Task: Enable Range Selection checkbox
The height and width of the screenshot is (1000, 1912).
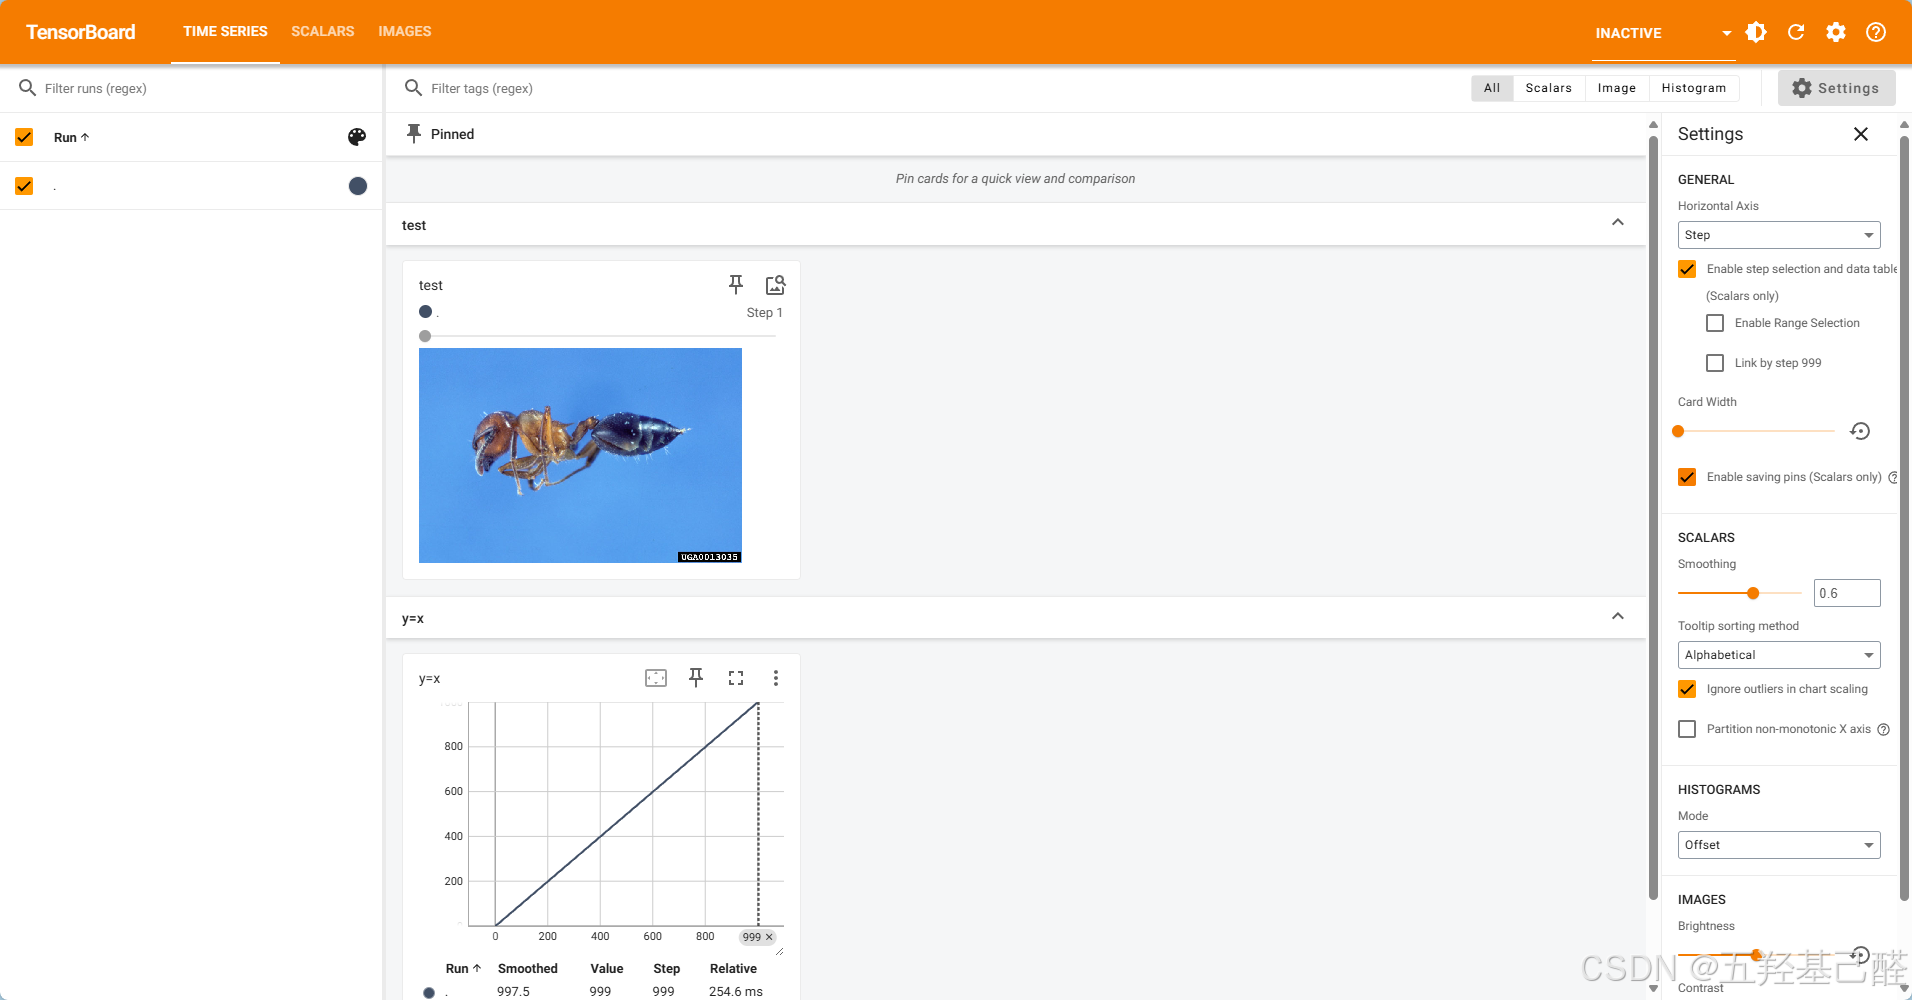Action: pos(1715,323)
